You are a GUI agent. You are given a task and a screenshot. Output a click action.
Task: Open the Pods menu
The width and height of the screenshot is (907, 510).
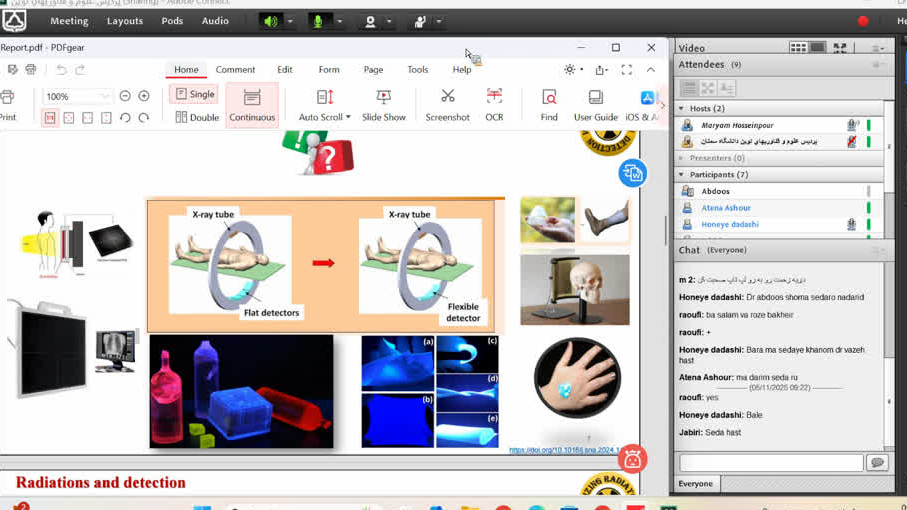pyautogui.click(x=172, y=21)
